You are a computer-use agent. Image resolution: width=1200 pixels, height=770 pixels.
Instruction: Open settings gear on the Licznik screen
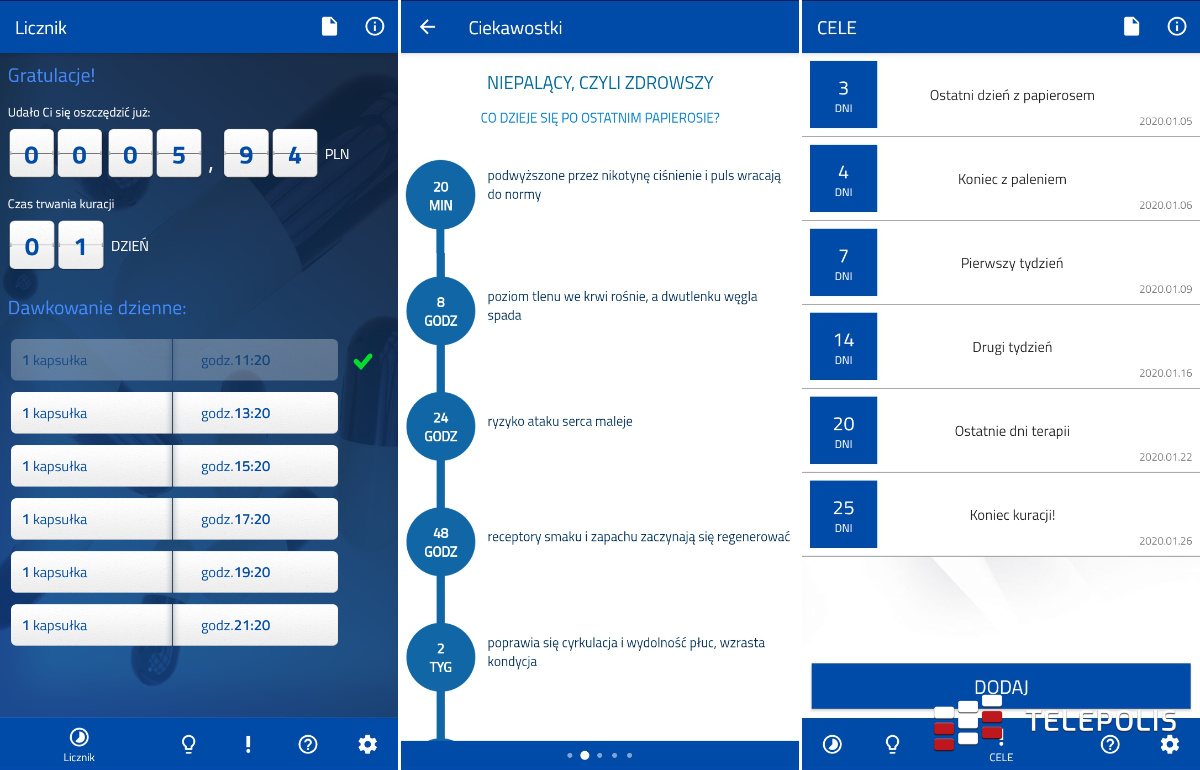(x=368, y=744)
